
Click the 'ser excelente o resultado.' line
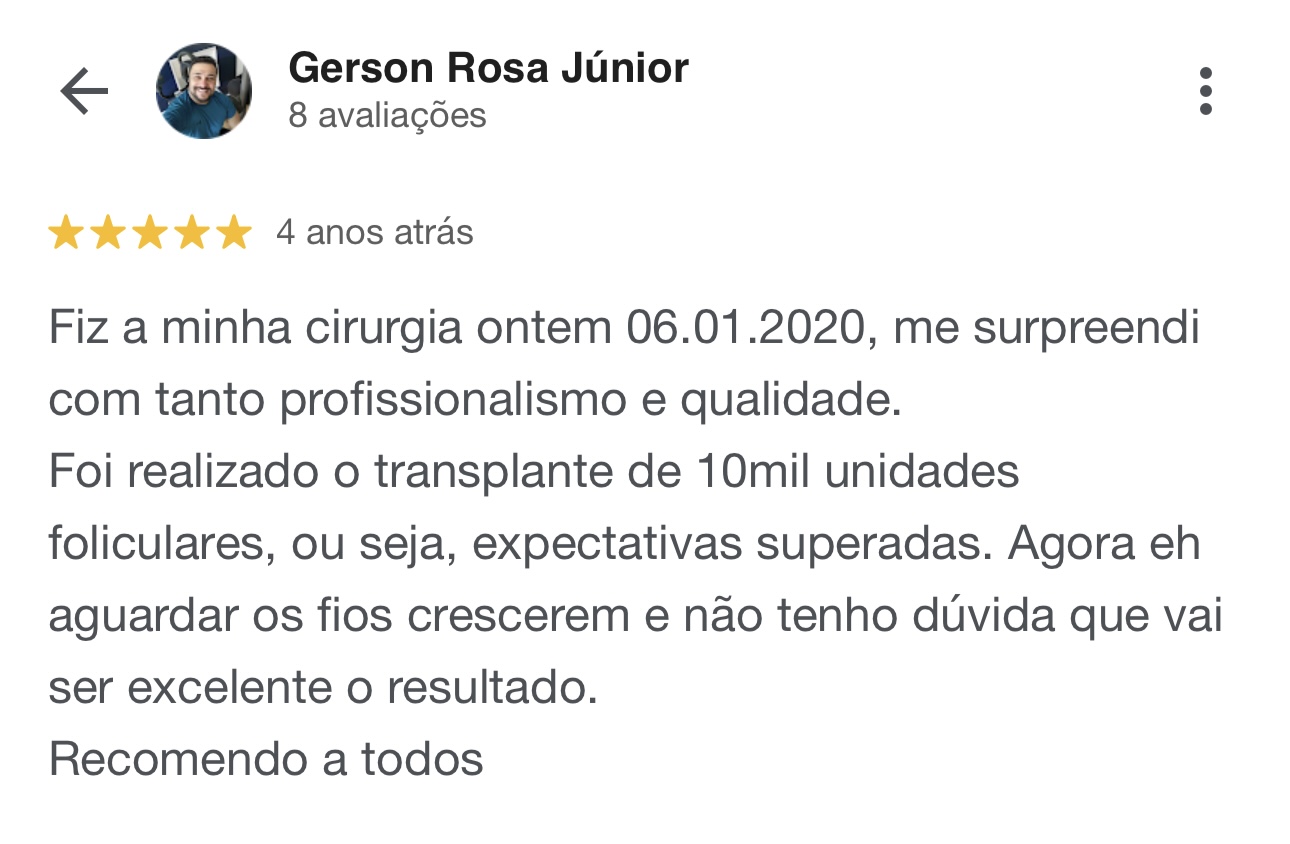click(323, 688)
